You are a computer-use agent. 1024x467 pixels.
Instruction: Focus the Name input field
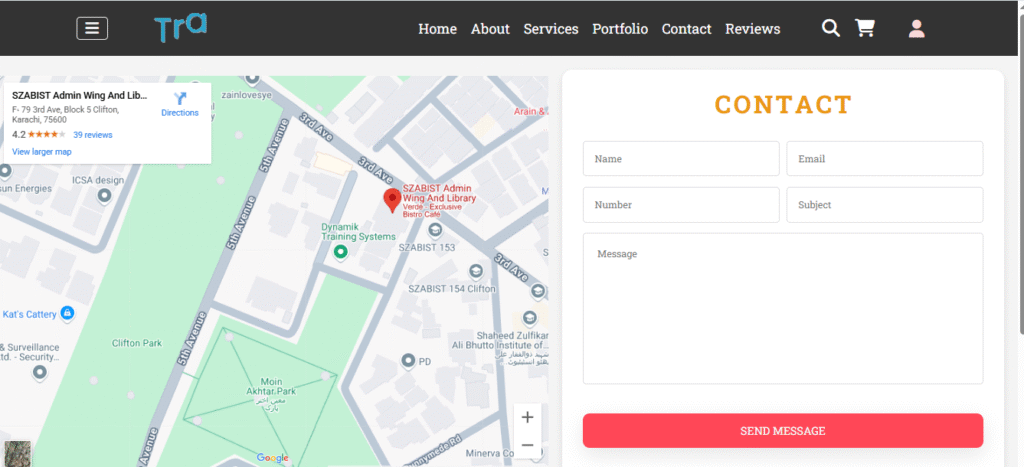point(681,159)
